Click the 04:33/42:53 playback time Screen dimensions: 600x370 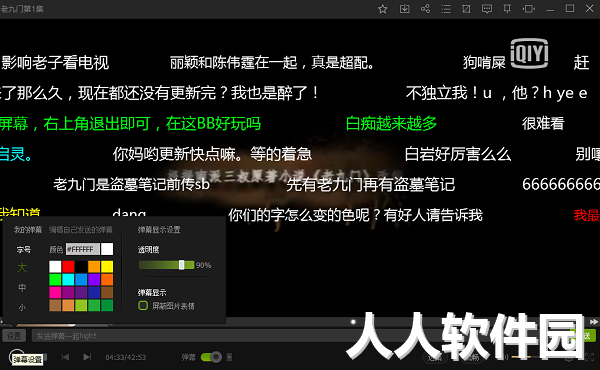(x=126, y=357)
